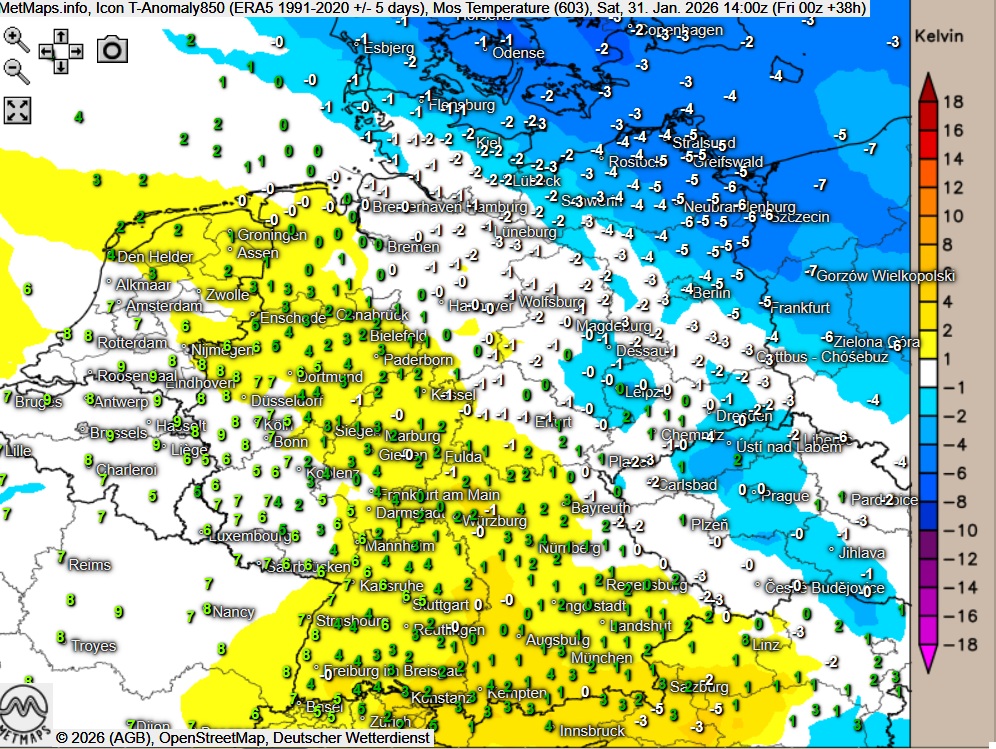
Task: Toggle fullscreen with the expand arrows icon
Action: click(16, 109)
